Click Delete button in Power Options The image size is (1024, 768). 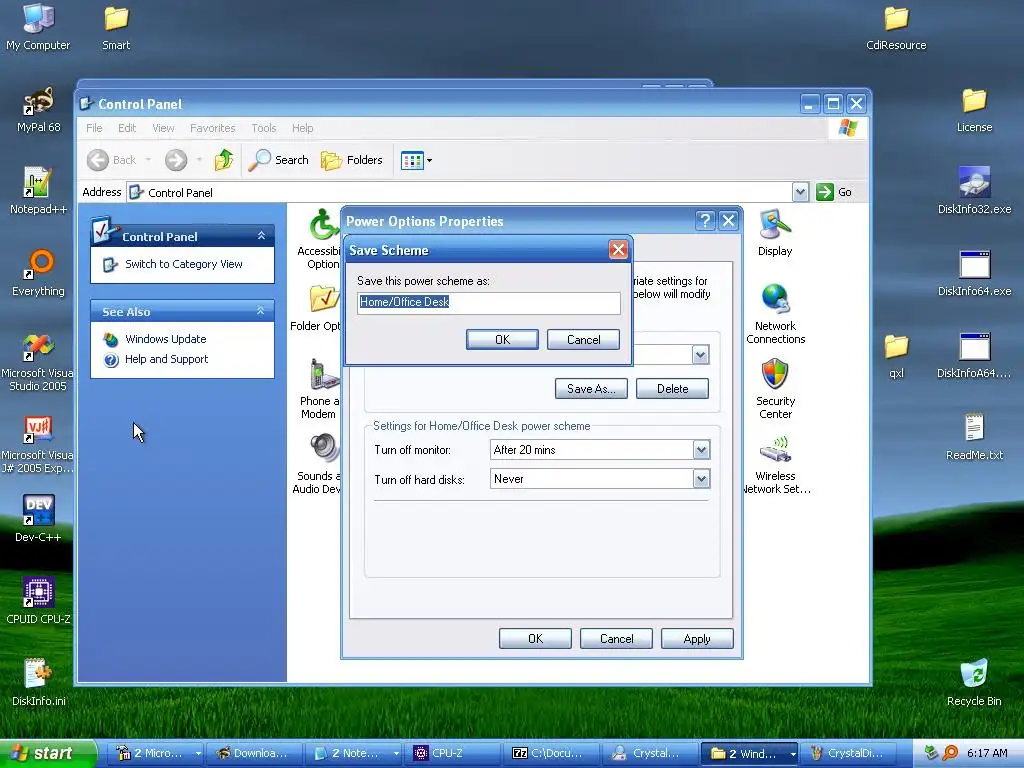(672, 389)
